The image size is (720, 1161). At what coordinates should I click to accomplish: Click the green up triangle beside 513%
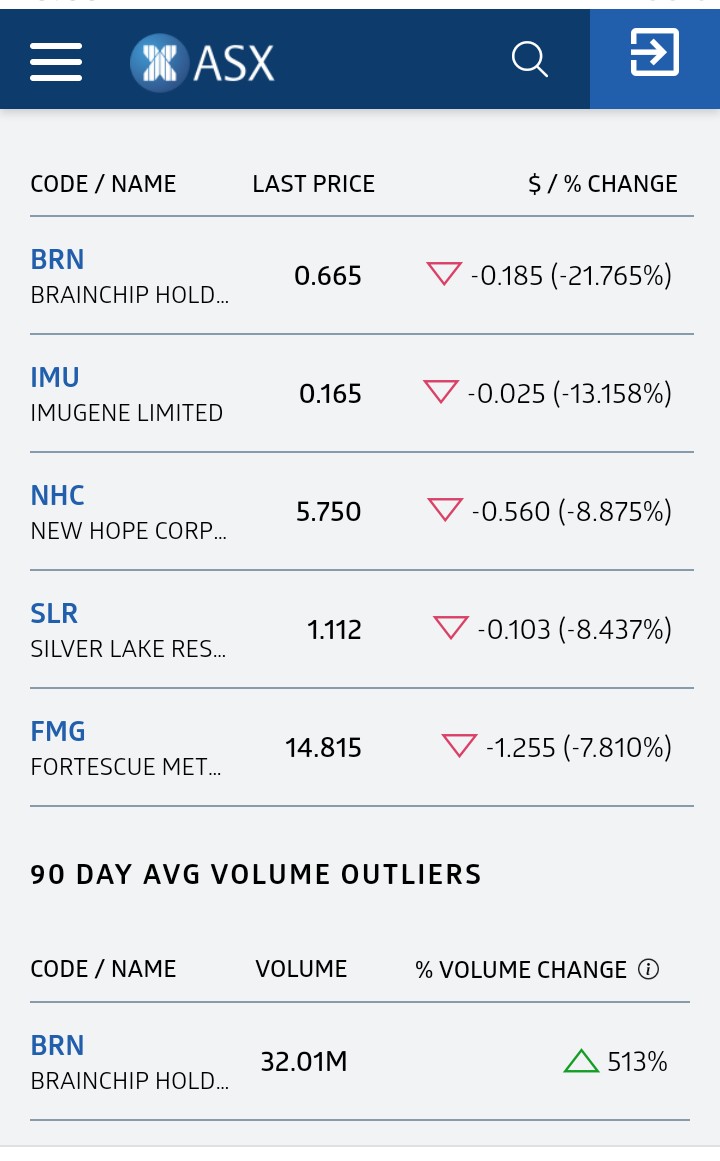[x=581, y=1061]
